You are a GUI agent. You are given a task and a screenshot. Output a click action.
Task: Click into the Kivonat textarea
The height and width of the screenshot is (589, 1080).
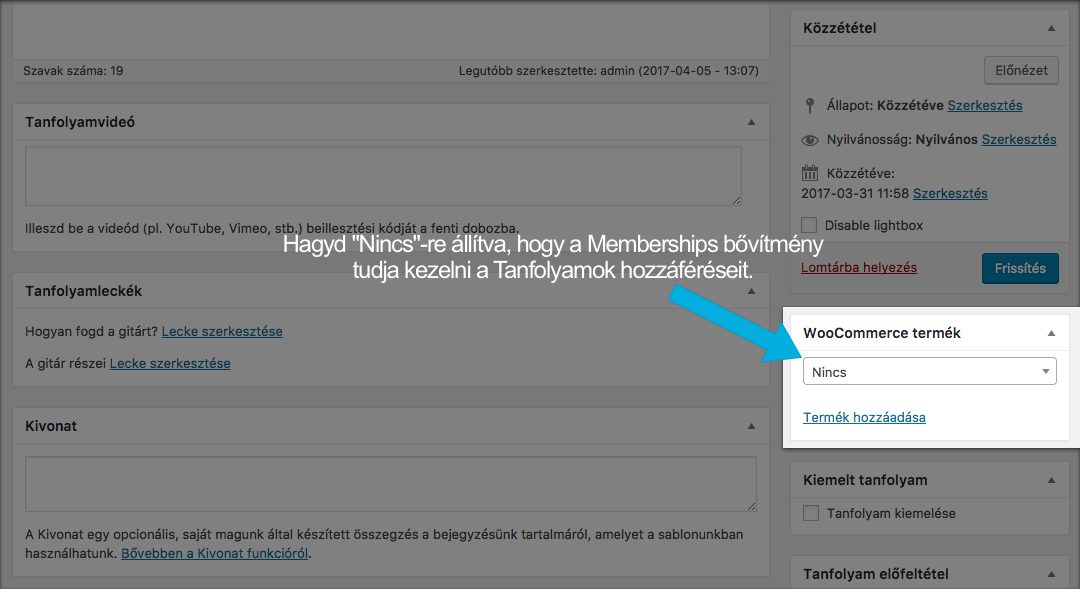click(x=391, y=484)
